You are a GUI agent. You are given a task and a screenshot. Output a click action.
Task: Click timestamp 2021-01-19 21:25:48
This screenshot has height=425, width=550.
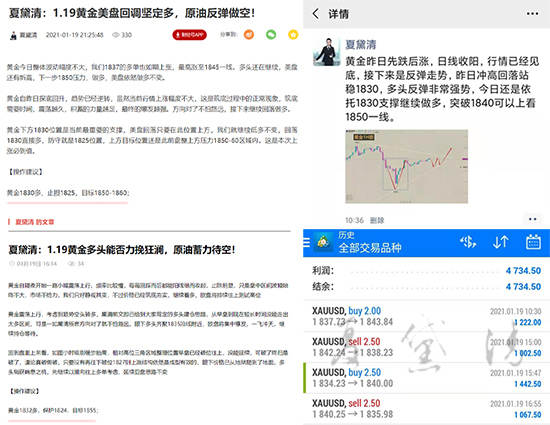(74, 35)
